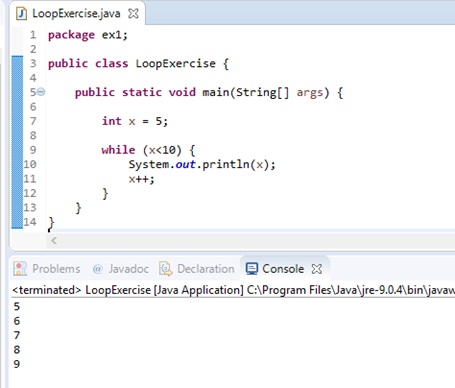Click the Javadoc @ icon

97,269
